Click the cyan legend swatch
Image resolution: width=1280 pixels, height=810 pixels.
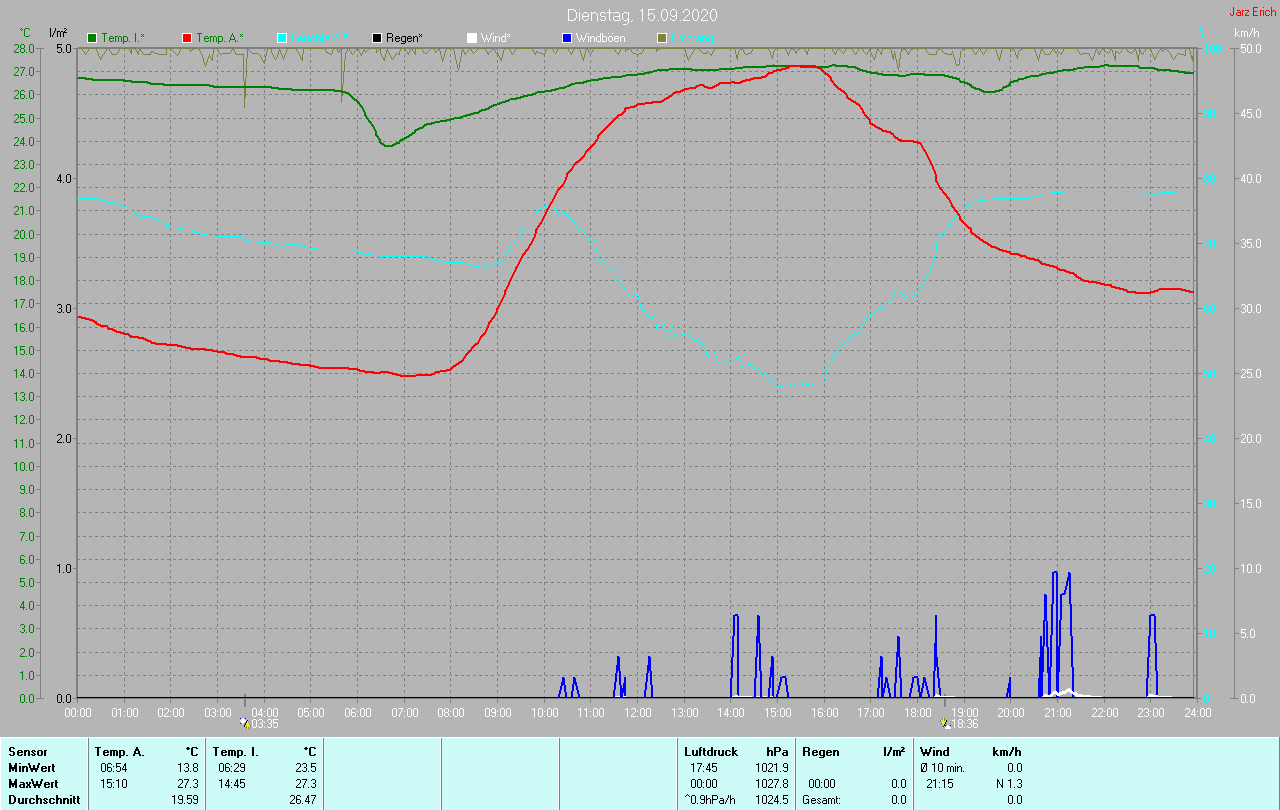point(282,38)
